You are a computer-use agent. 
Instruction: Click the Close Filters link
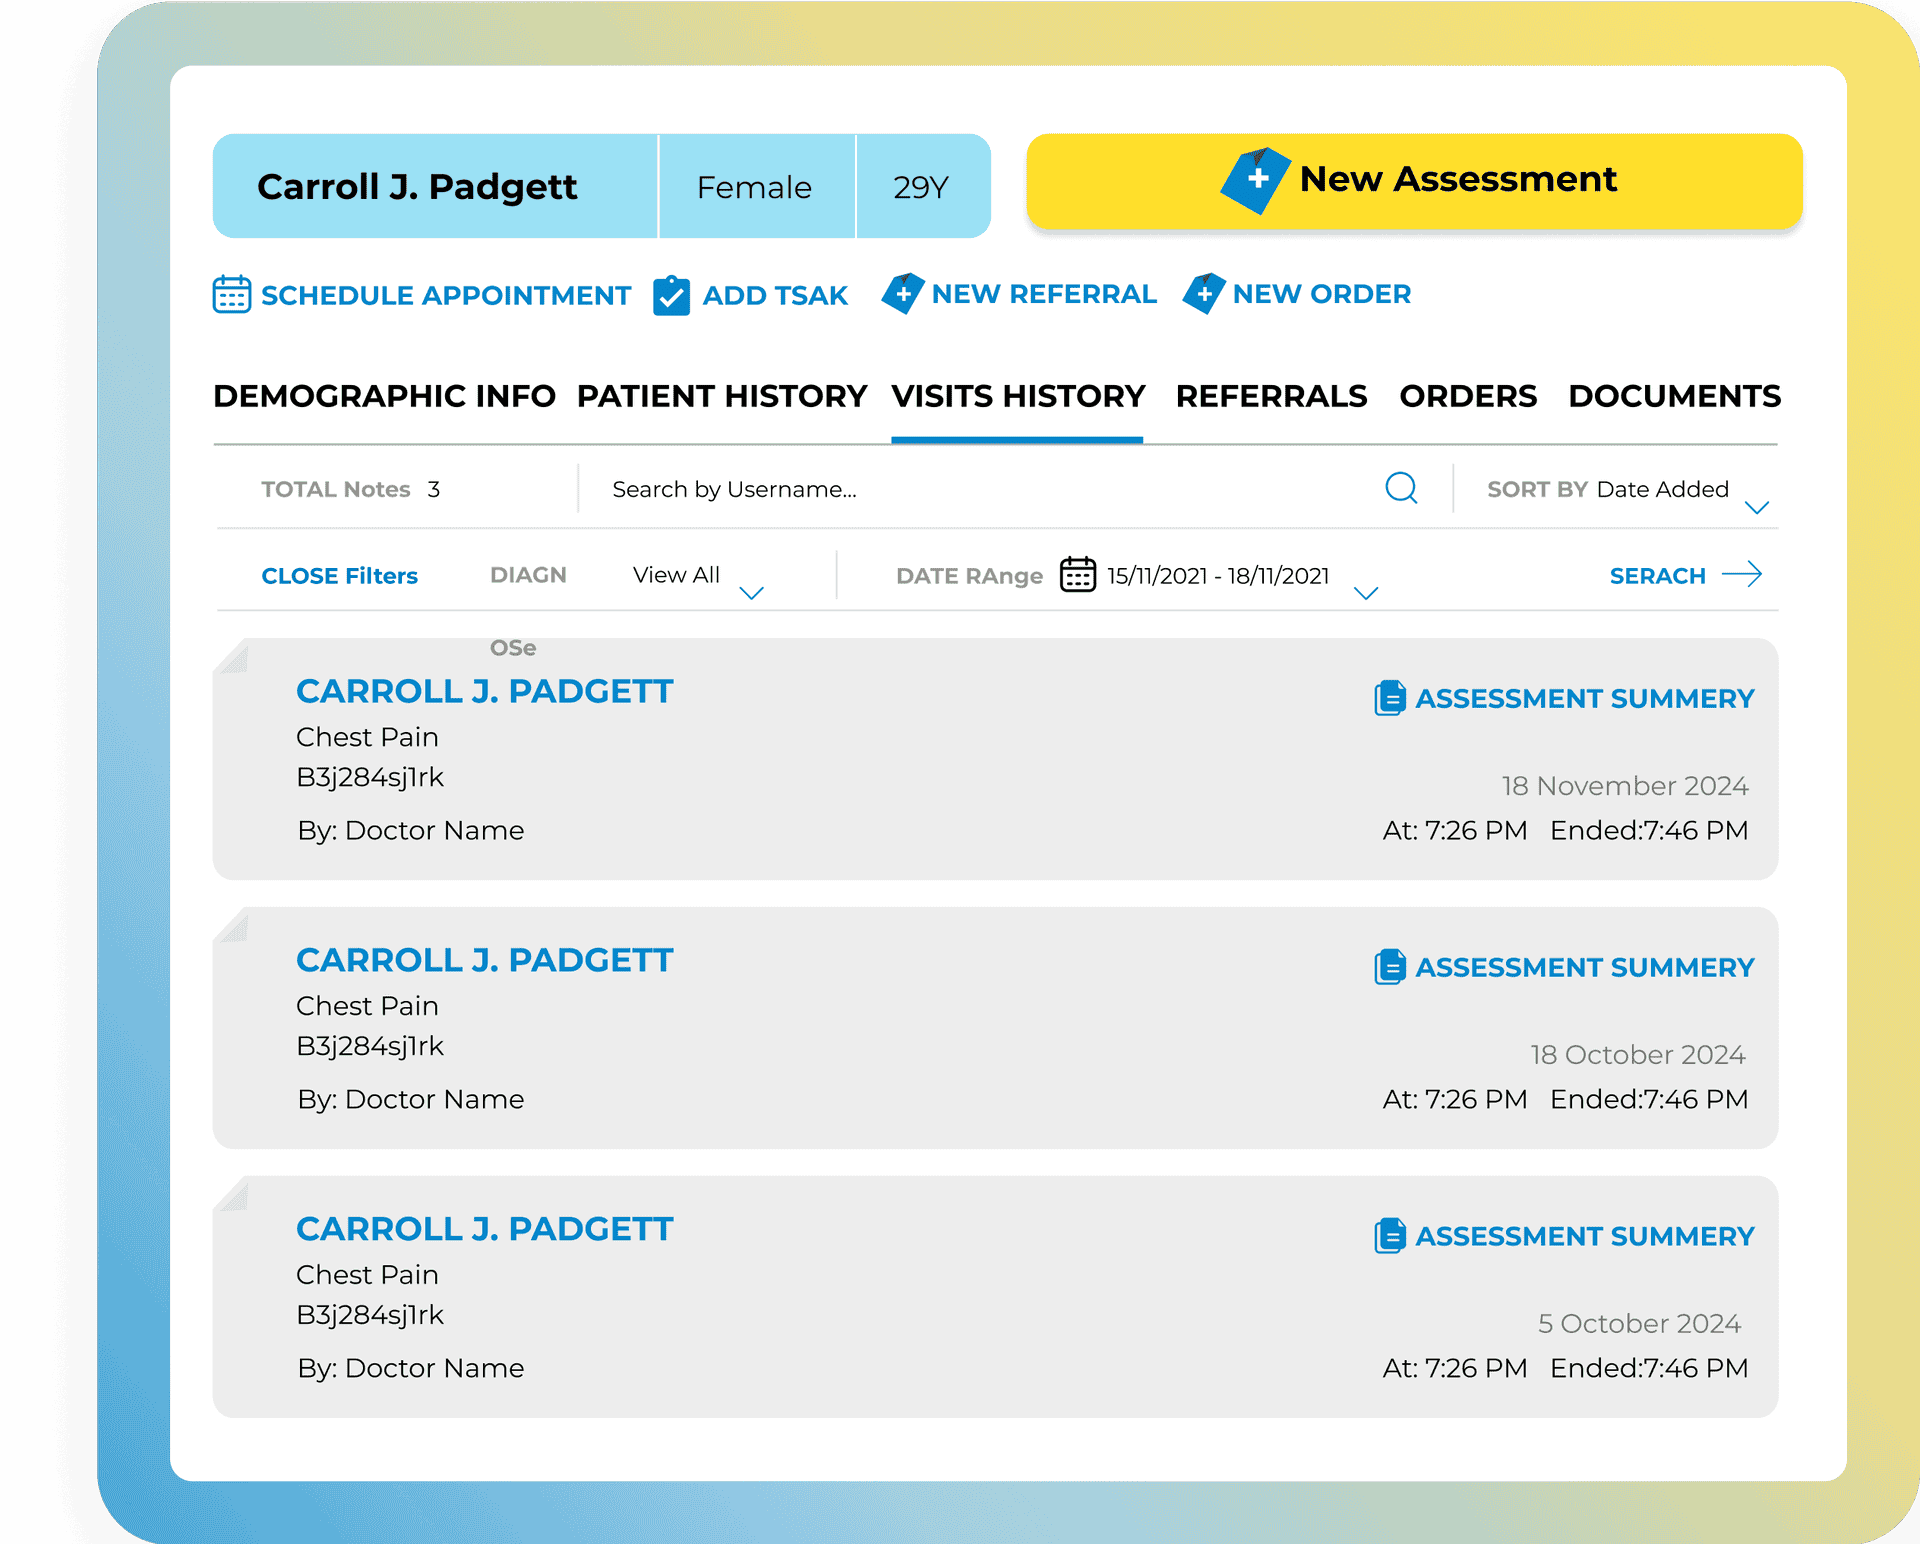point(339,576)
